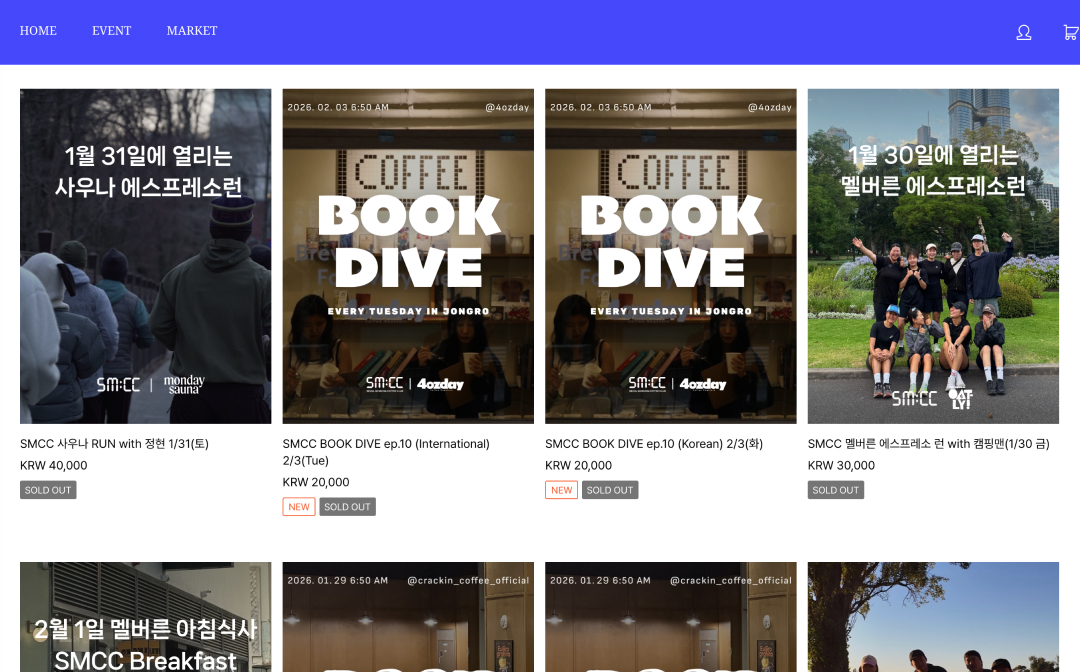Open the EVENT menu item

click(111, 31)
